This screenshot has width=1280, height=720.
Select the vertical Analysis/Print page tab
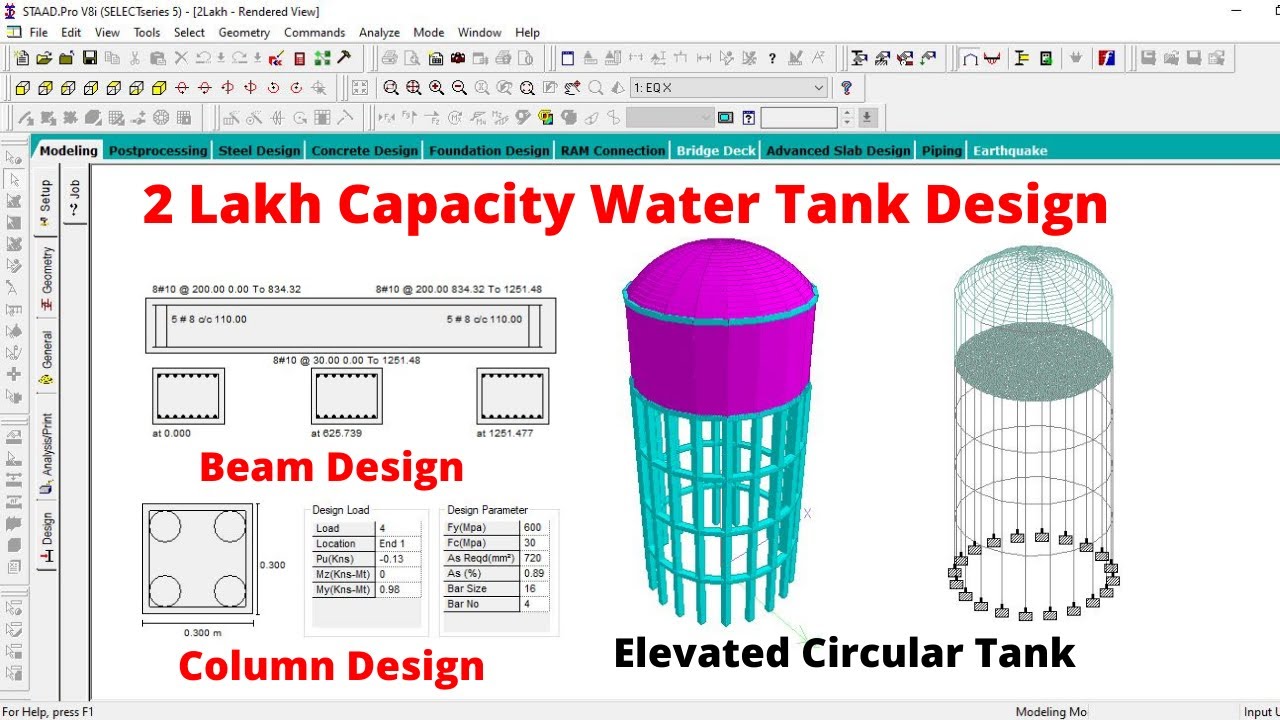46,455
